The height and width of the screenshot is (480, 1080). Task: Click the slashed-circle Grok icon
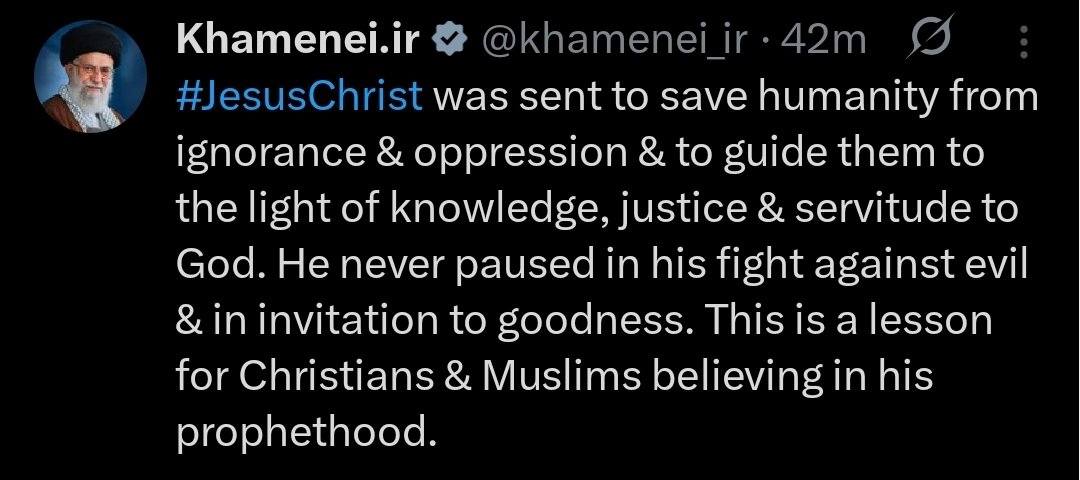pos(930,41)
